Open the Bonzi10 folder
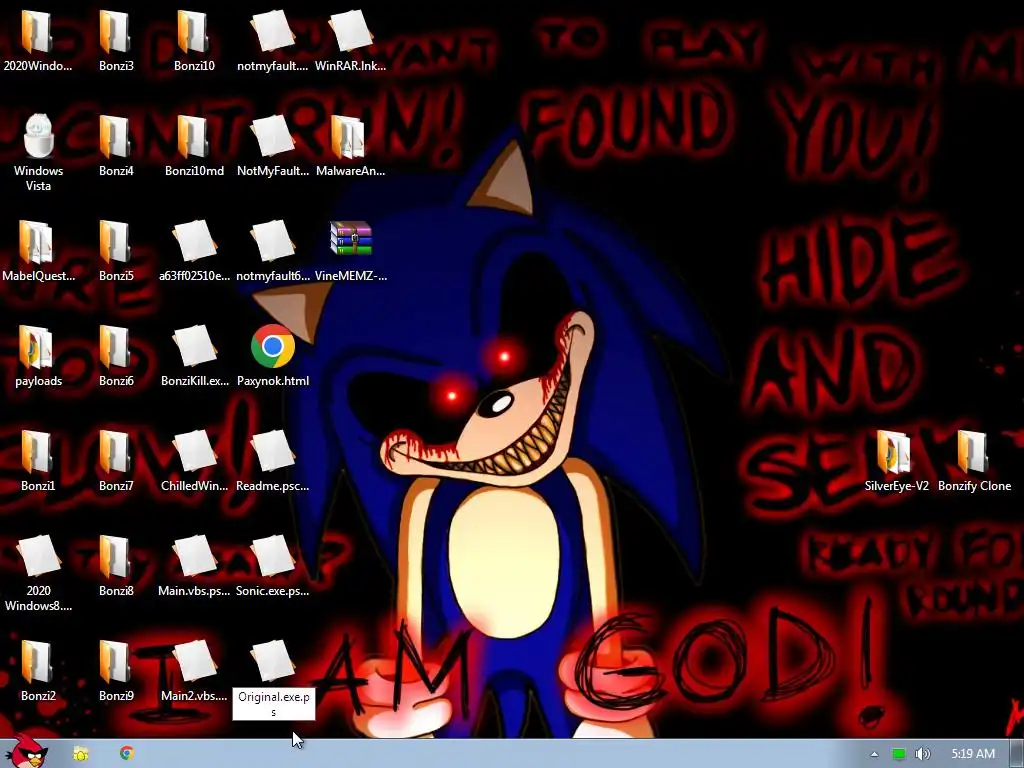The height and width of the screenshot is (768, 1024). tap(194, 33)
